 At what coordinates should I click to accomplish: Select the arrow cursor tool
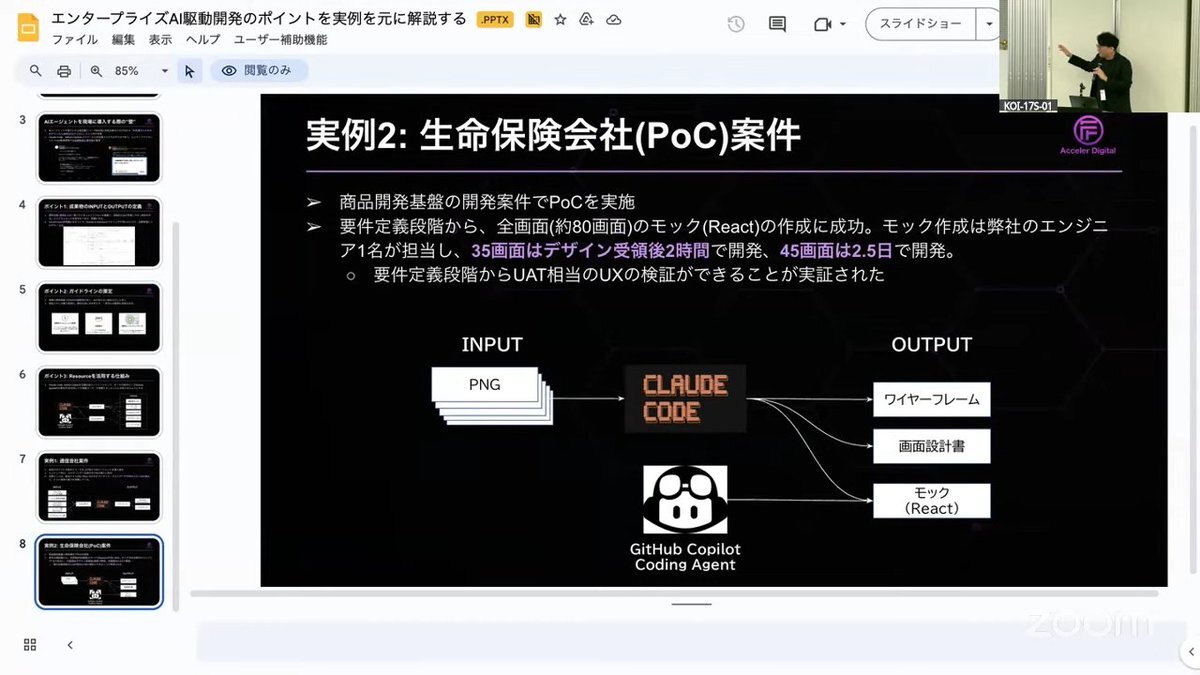190,71
